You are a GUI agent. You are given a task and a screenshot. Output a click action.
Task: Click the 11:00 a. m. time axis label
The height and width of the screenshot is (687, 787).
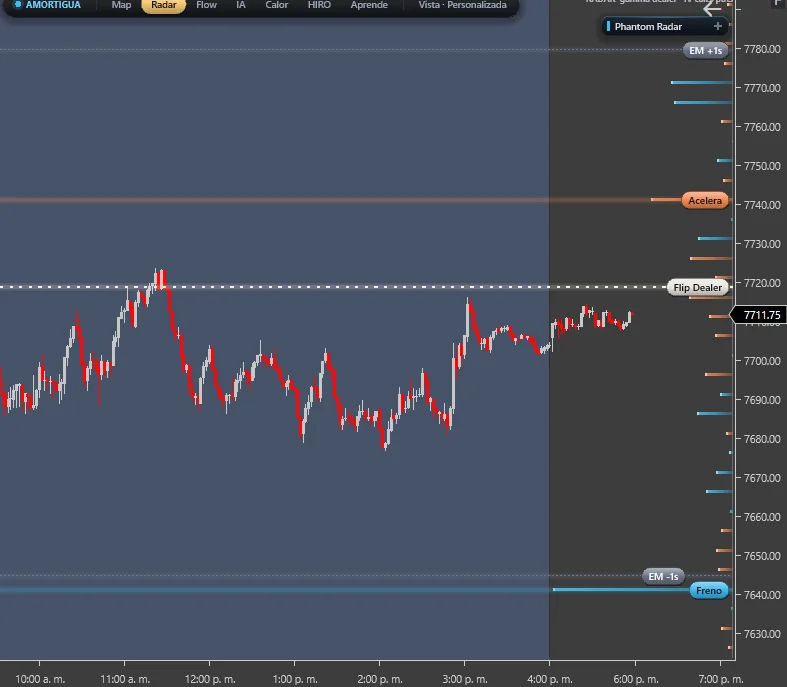pos(125,679)
